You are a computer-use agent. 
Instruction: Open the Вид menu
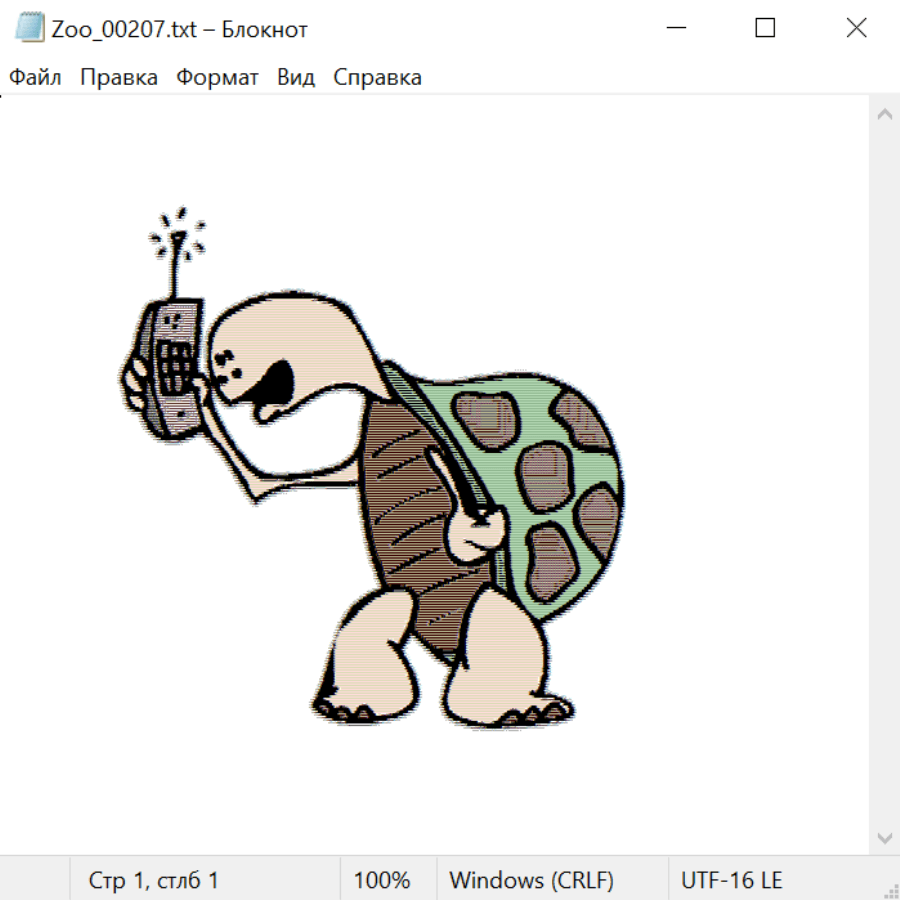(295, 78)
